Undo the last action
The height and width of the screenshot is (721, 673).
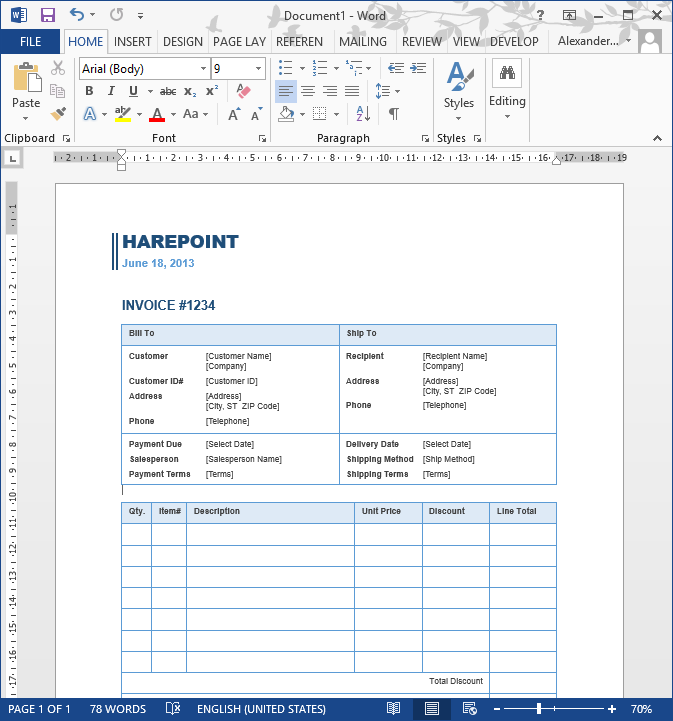[77, 15]
